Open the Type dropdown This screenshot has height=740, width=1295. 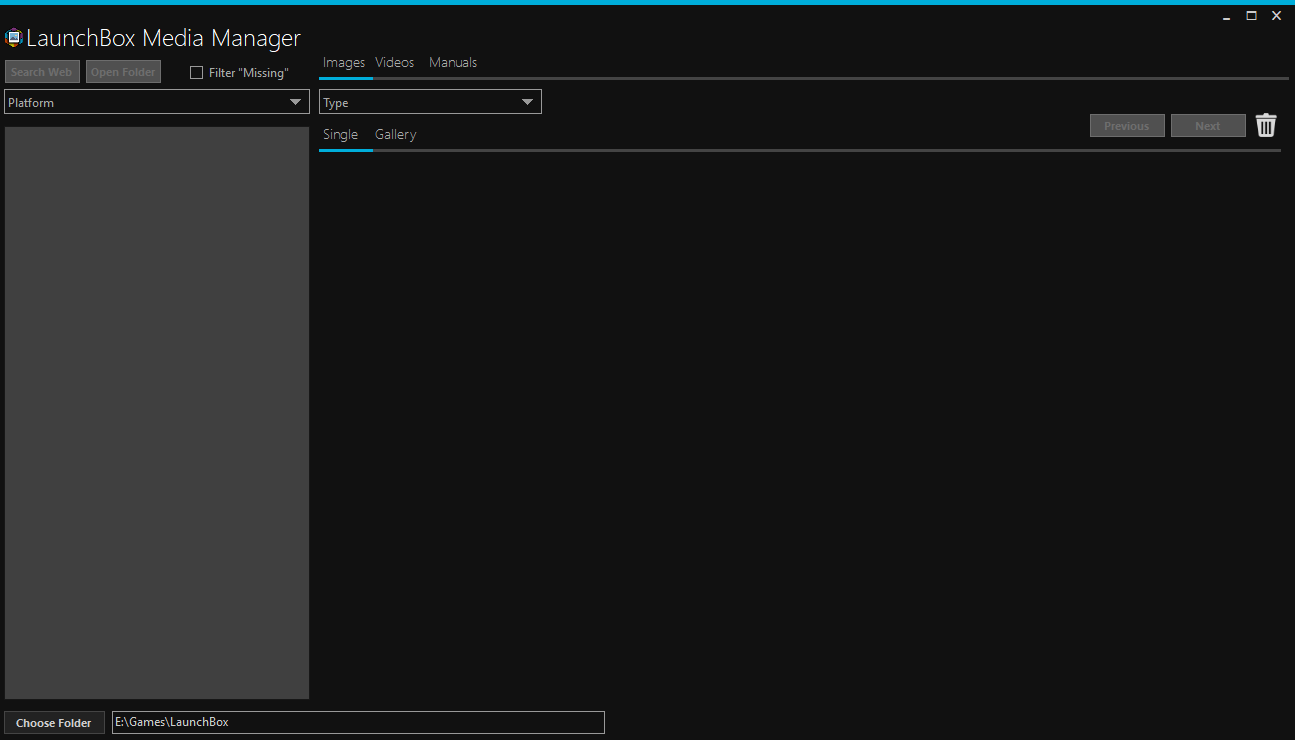[x=430, y=102]
